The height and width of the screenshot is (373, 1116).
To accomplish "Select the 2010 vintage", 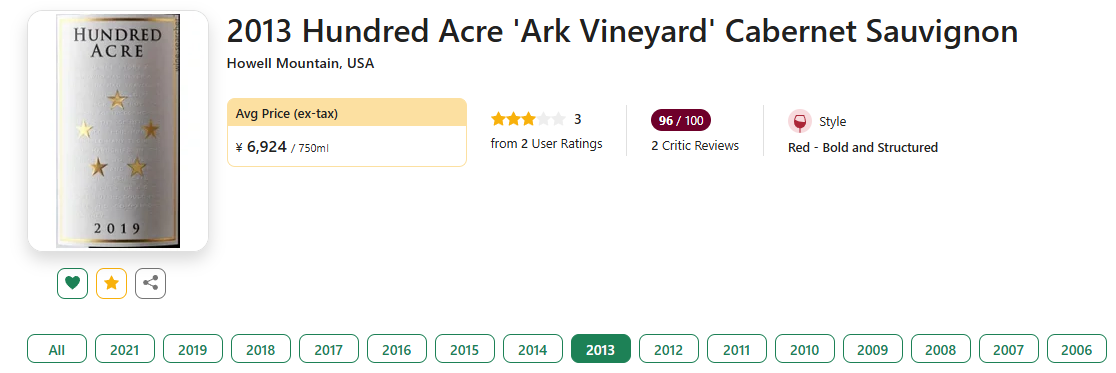I will tap(804, 349).
